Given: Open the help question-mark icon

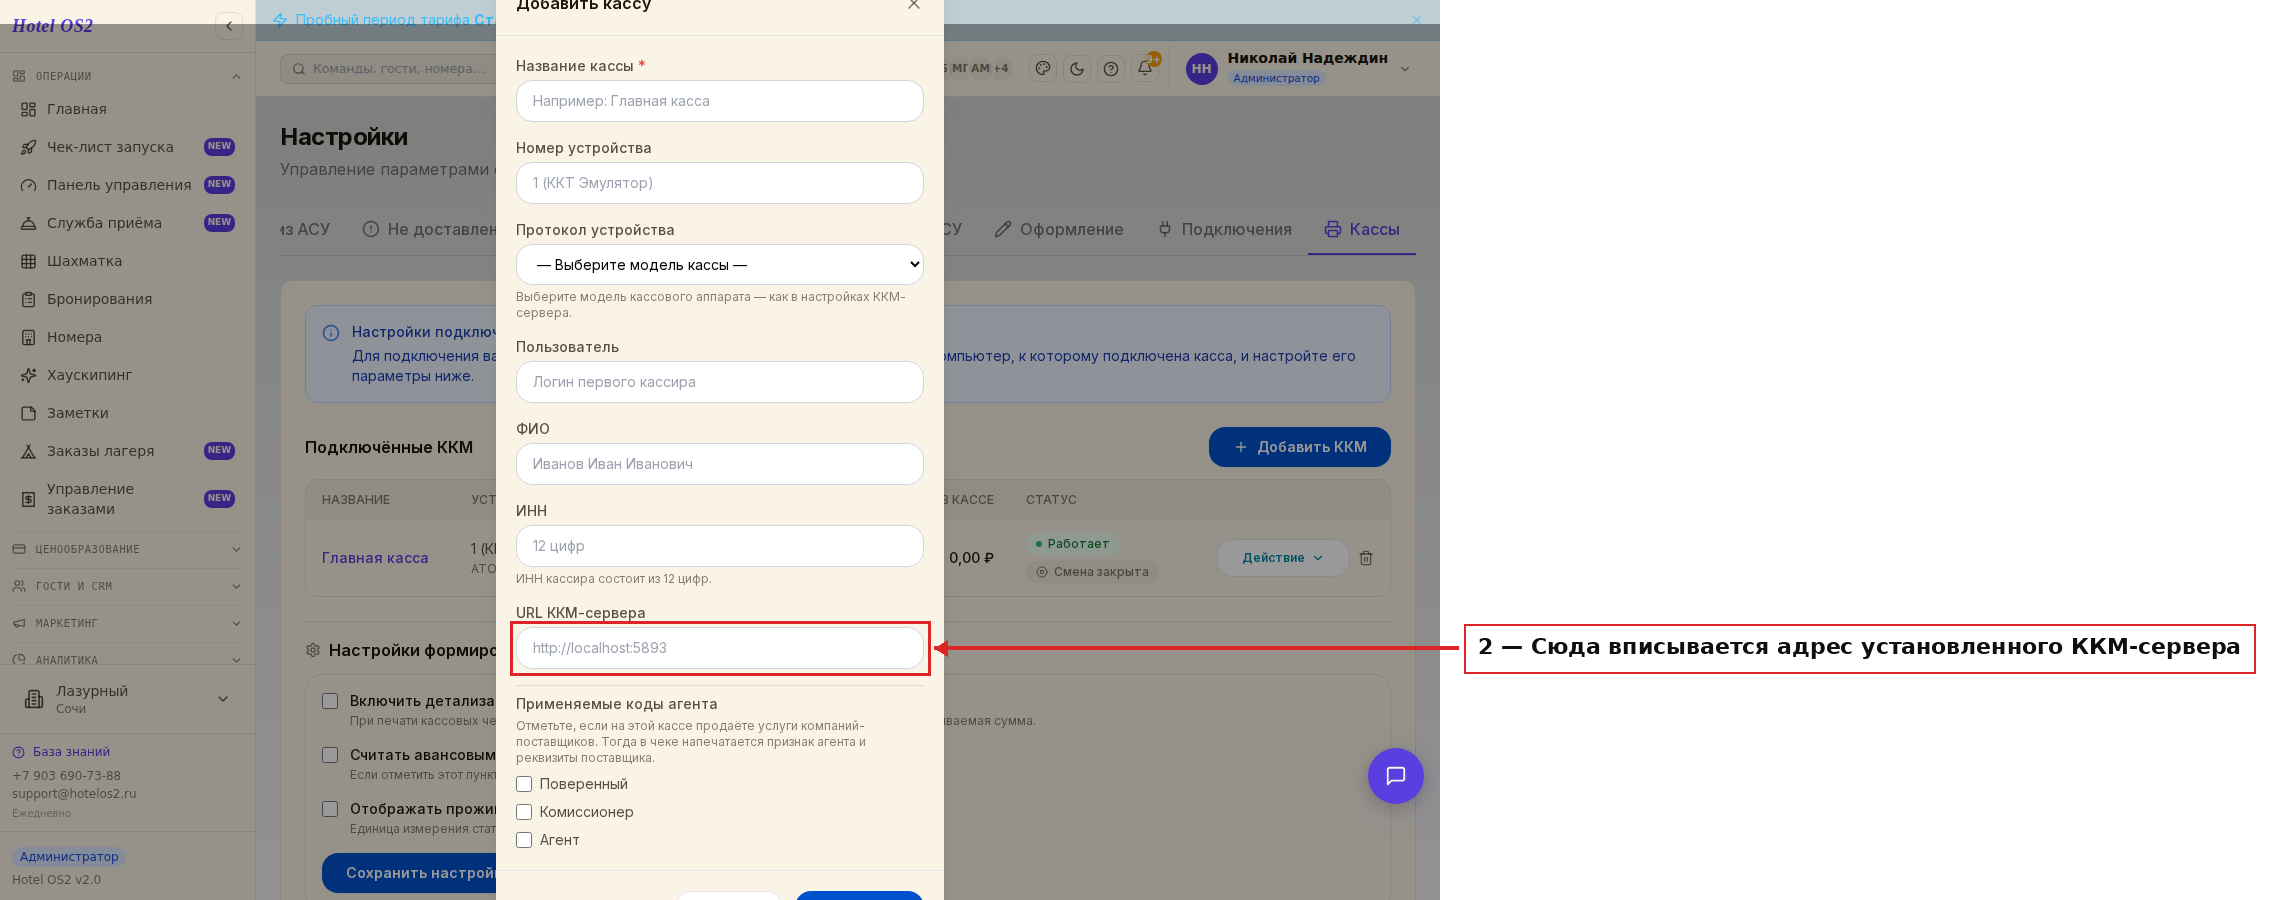Looking at the screenshot, I should pos(1111,69).
